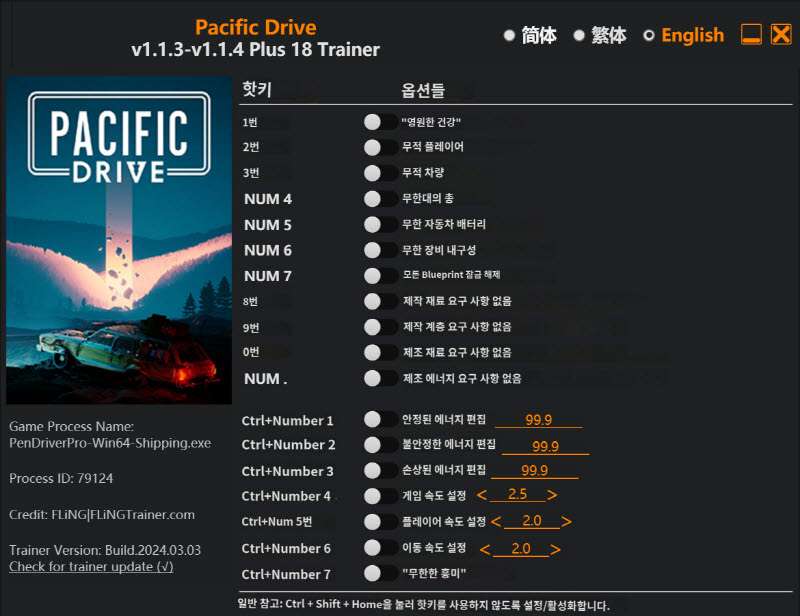
Task: Minimize the trainer with the orange window icon
Action: coord(751,34)
